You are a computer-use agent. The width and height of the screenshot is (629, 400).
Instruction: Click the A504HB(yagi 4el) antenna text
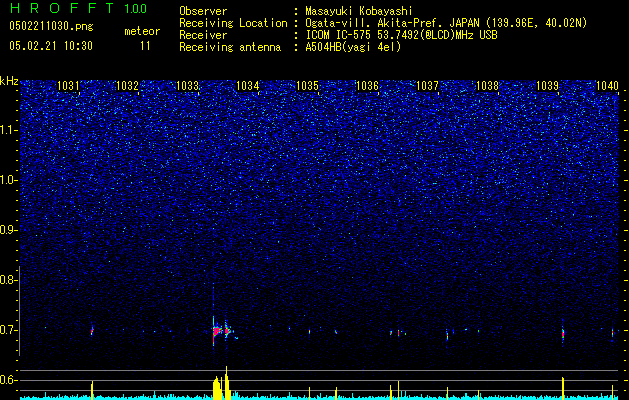(353, 47)
